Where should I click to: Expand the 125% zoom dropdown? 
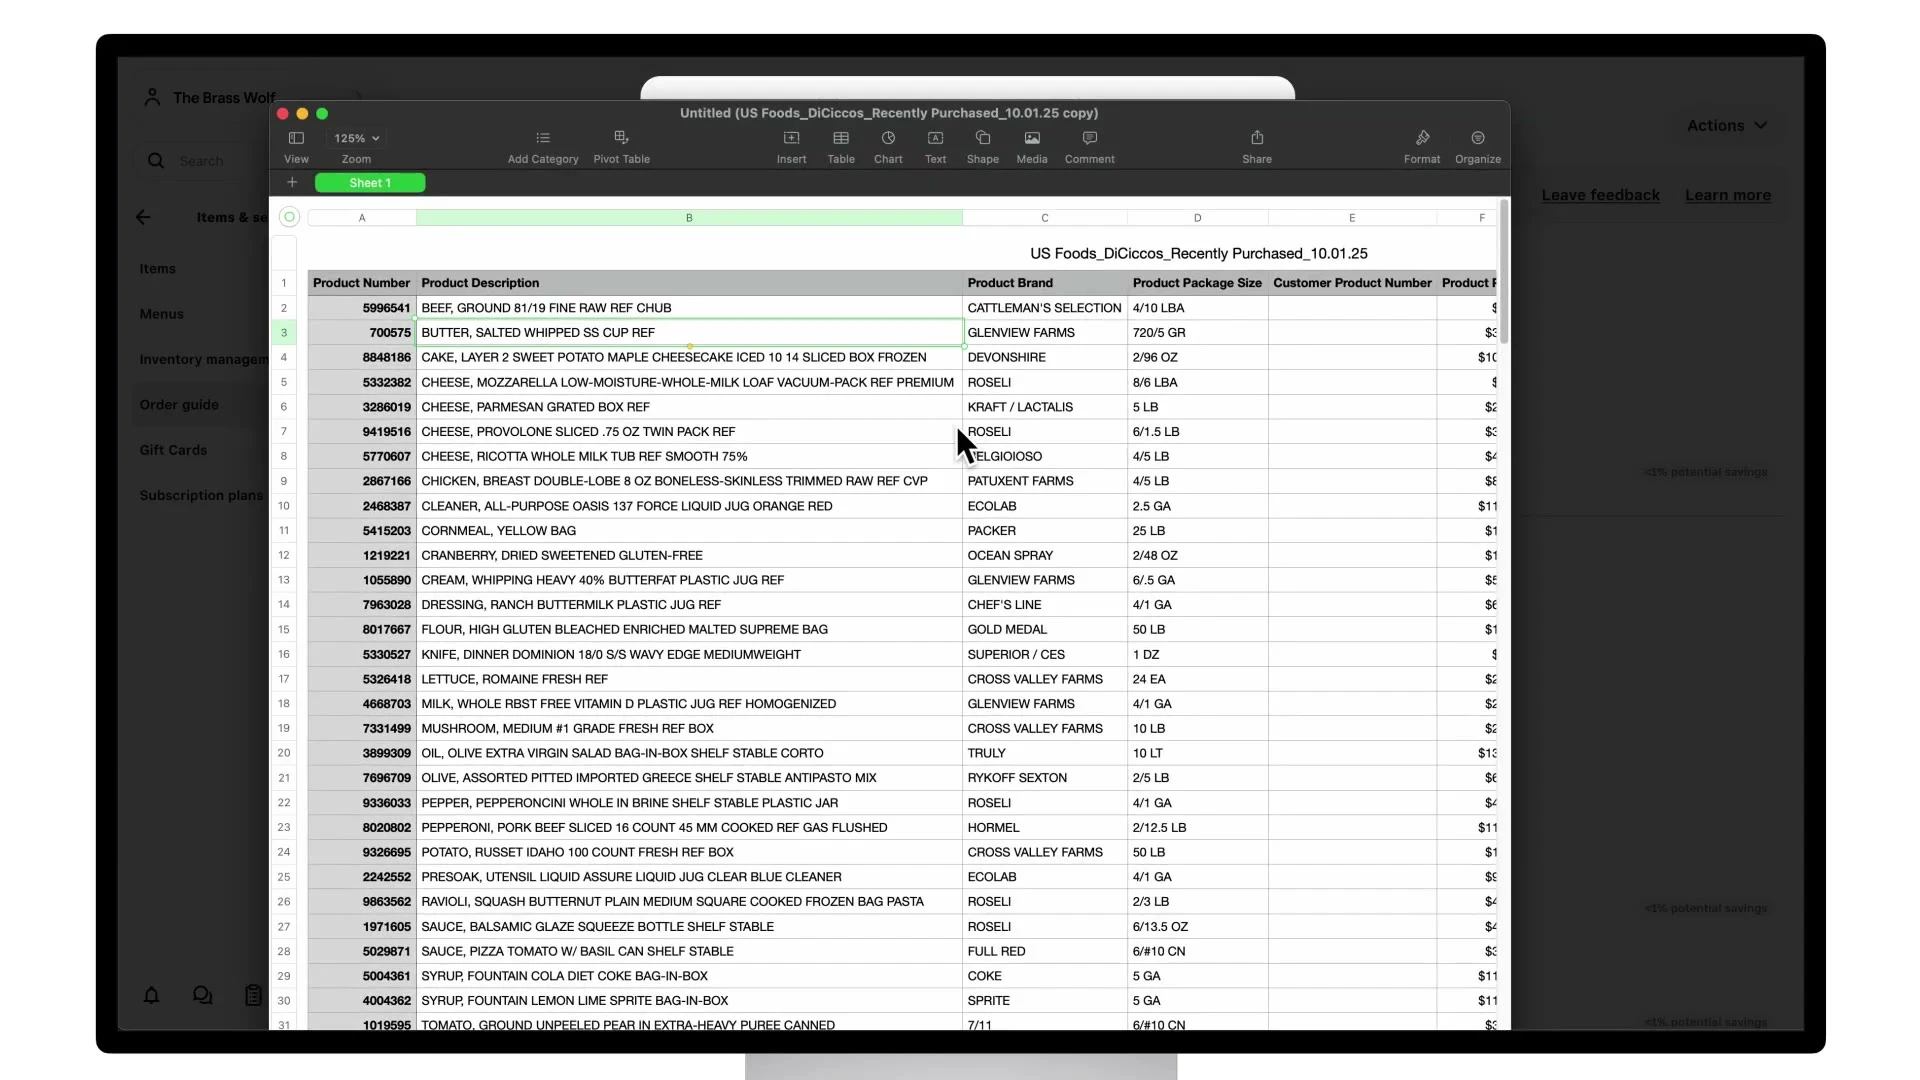[x=357, y=139]
